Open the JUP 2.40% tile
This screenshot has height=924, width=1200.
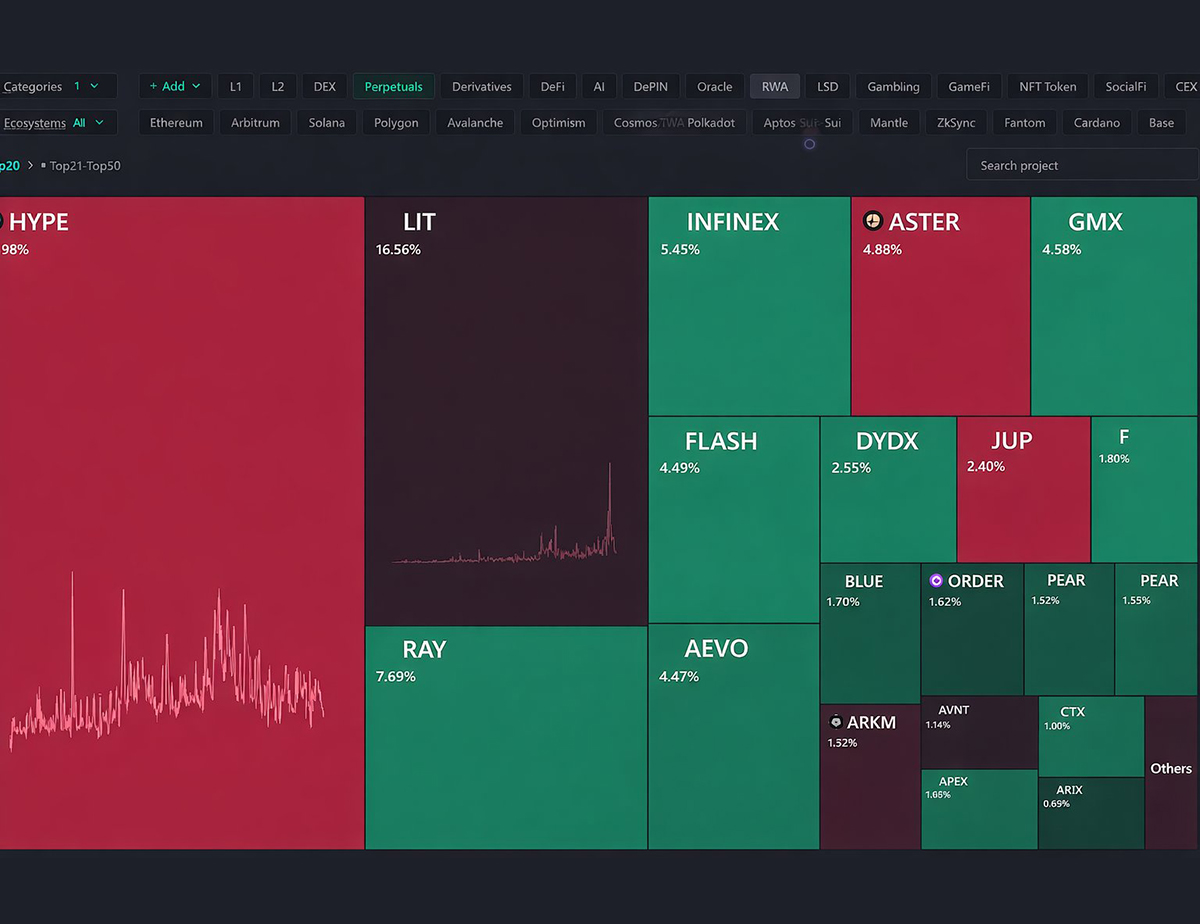point(1024,490)
